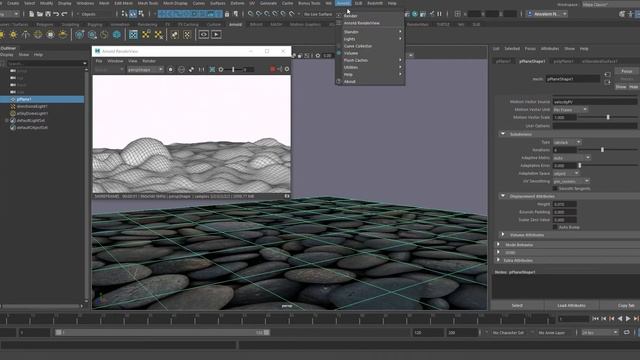Click lock selection icon in status line
Screen dimensions: 640x360
point(227,14)
